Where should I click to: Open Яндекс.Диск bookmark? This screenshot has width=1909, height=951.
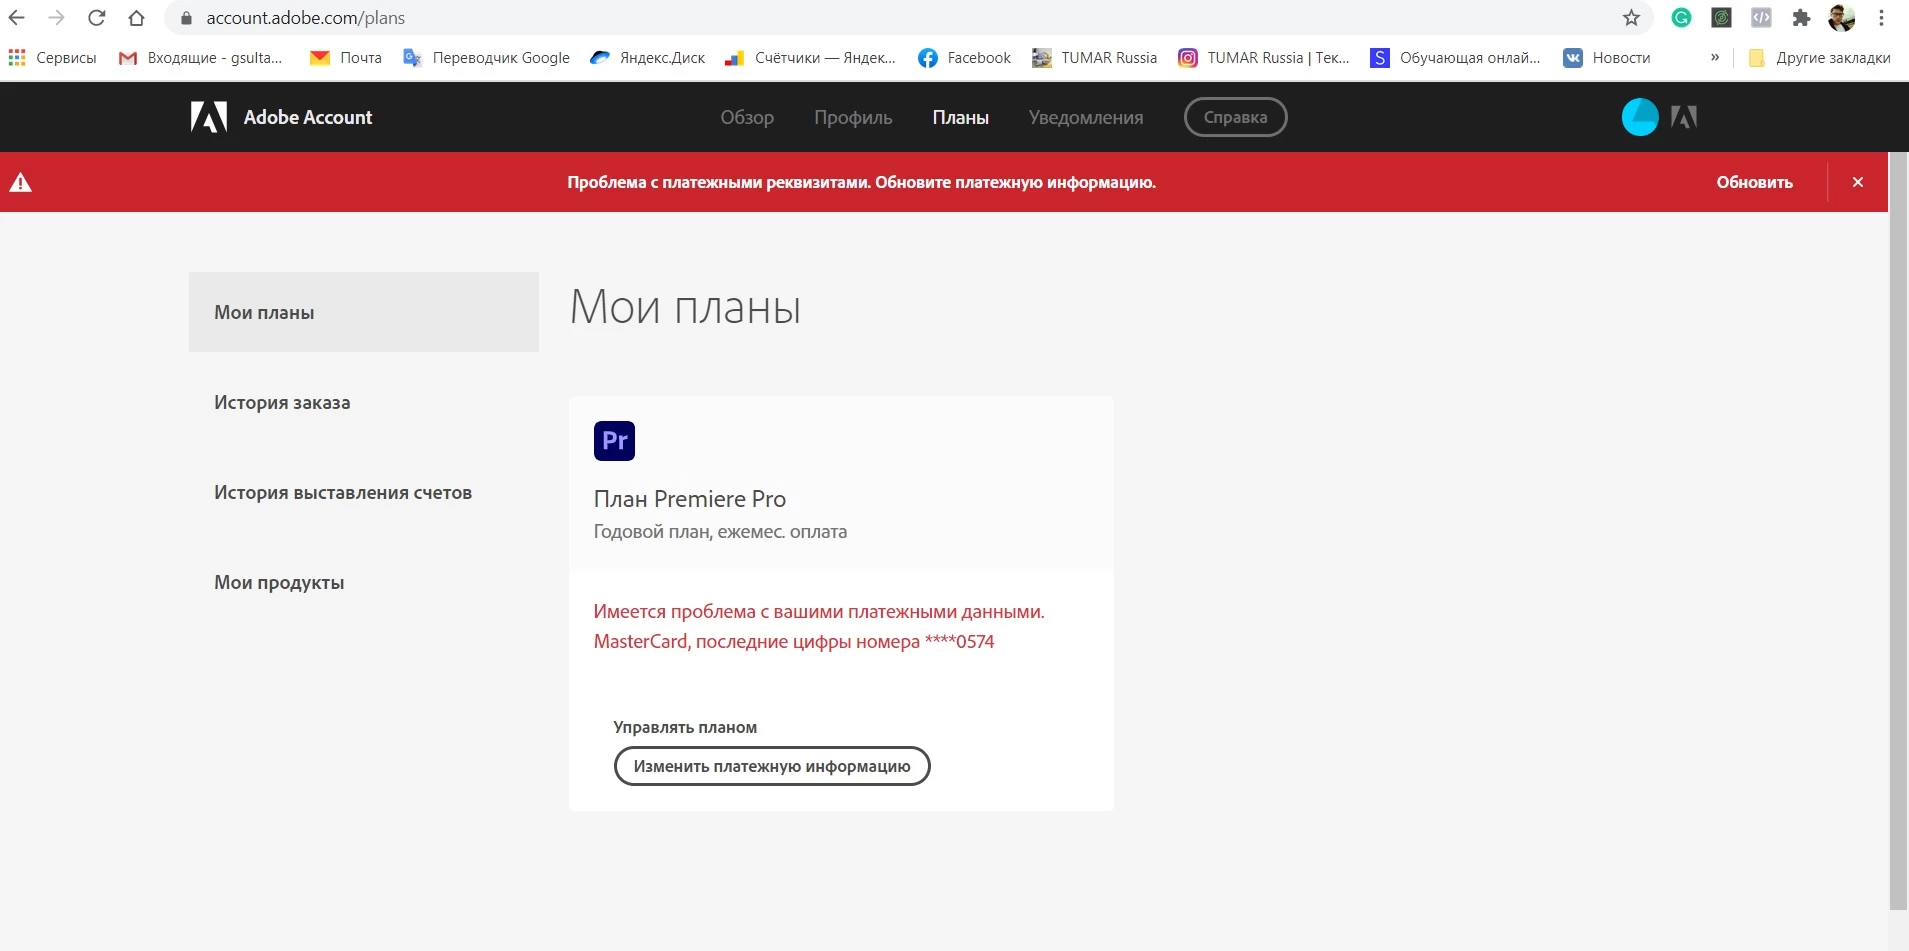[x=648, y=58]
